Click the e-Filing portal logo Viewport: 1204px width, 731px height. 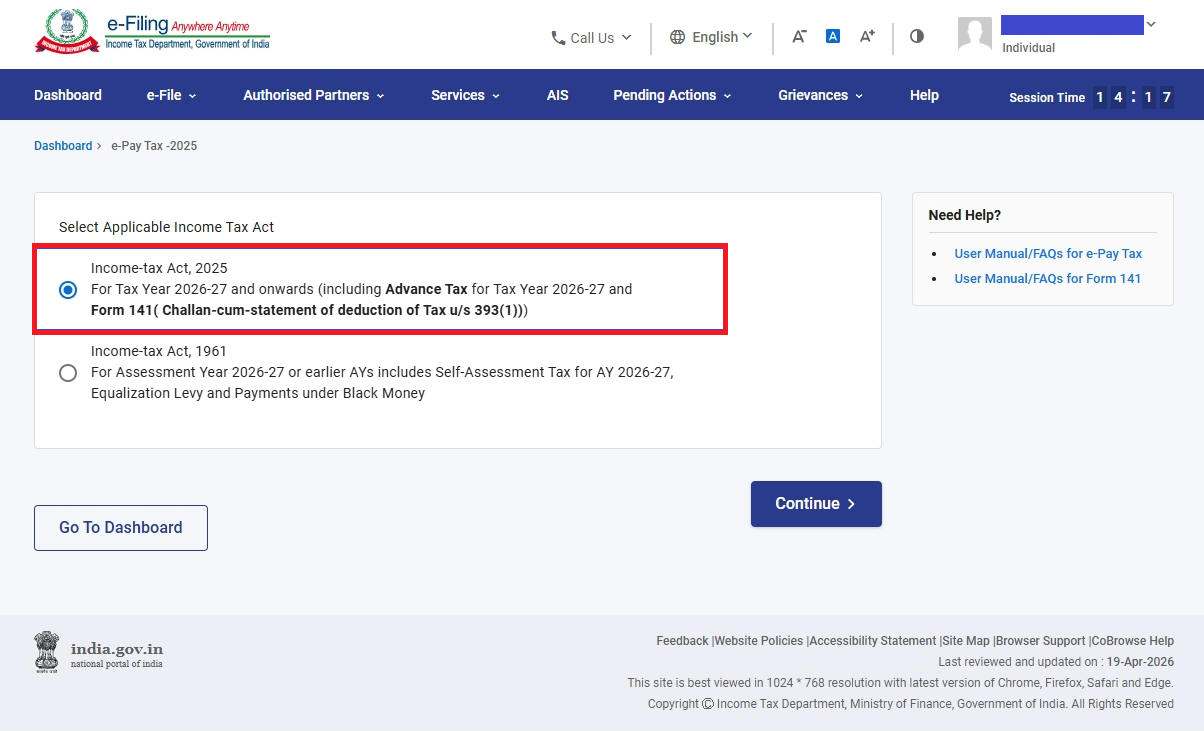[x=152, y=33]
